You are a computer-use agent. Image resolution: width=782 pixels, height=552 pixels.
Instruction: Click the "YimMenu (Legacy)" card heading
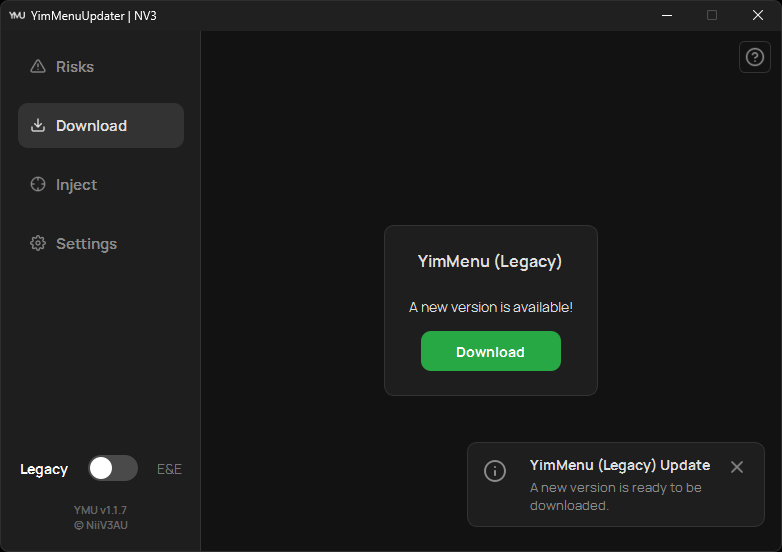490,262
